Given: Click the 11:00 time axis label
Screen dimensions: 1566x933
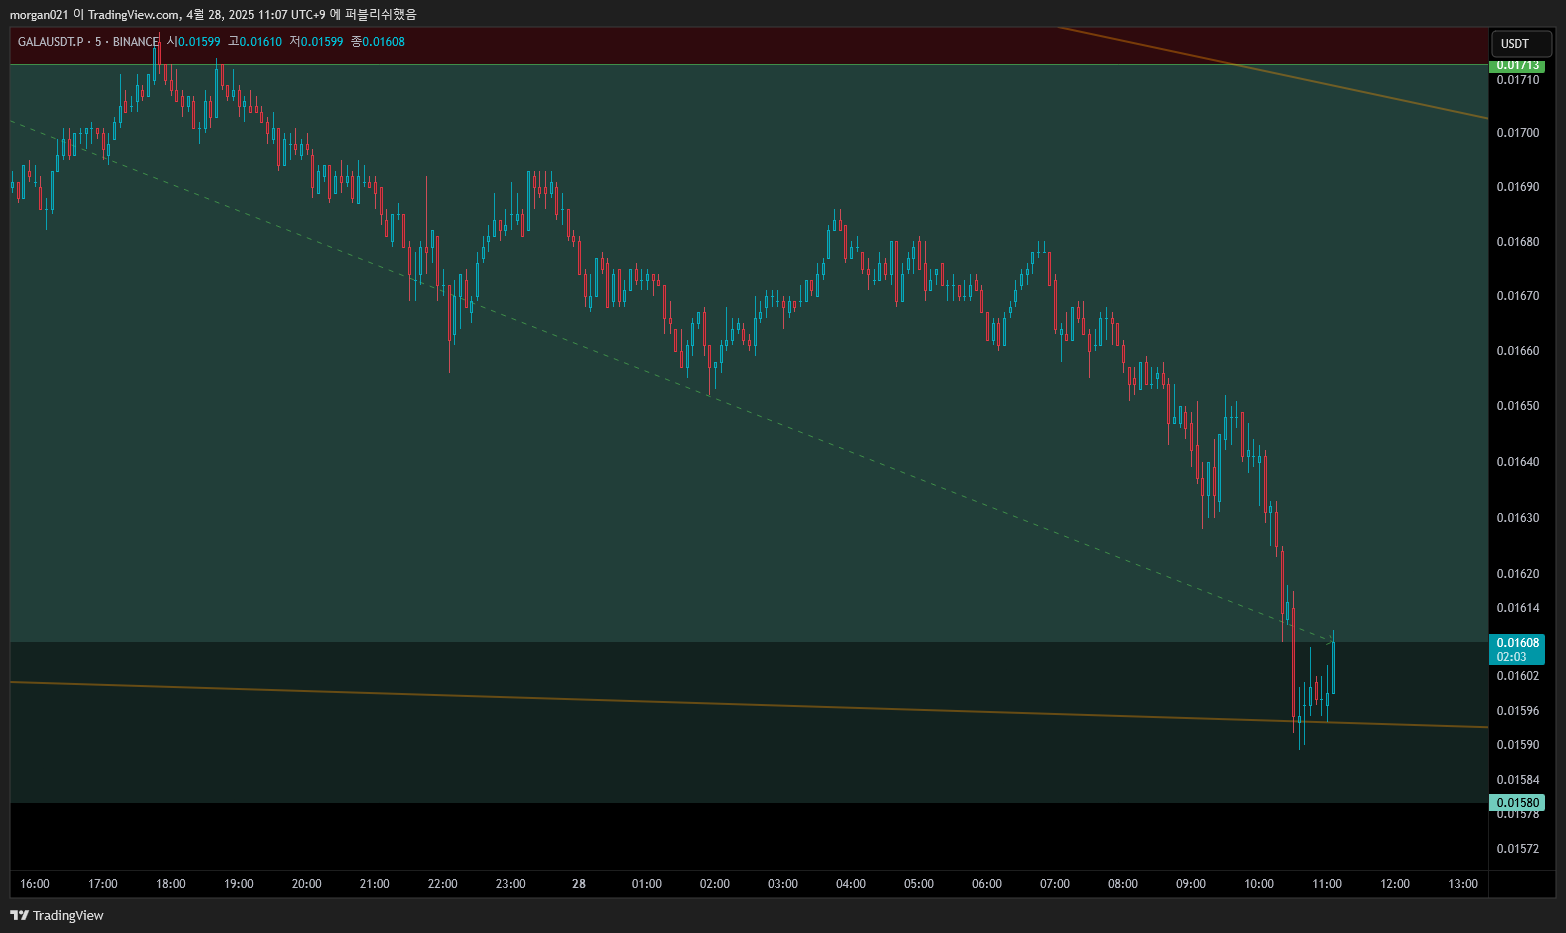Looking at the screenshot, I should pos(1327,884).
